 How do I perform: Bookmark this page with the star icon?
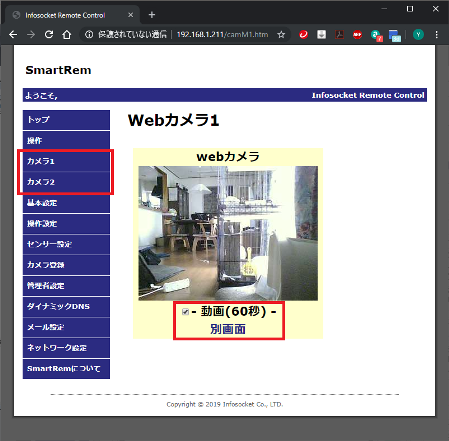(x=281, y=34)
